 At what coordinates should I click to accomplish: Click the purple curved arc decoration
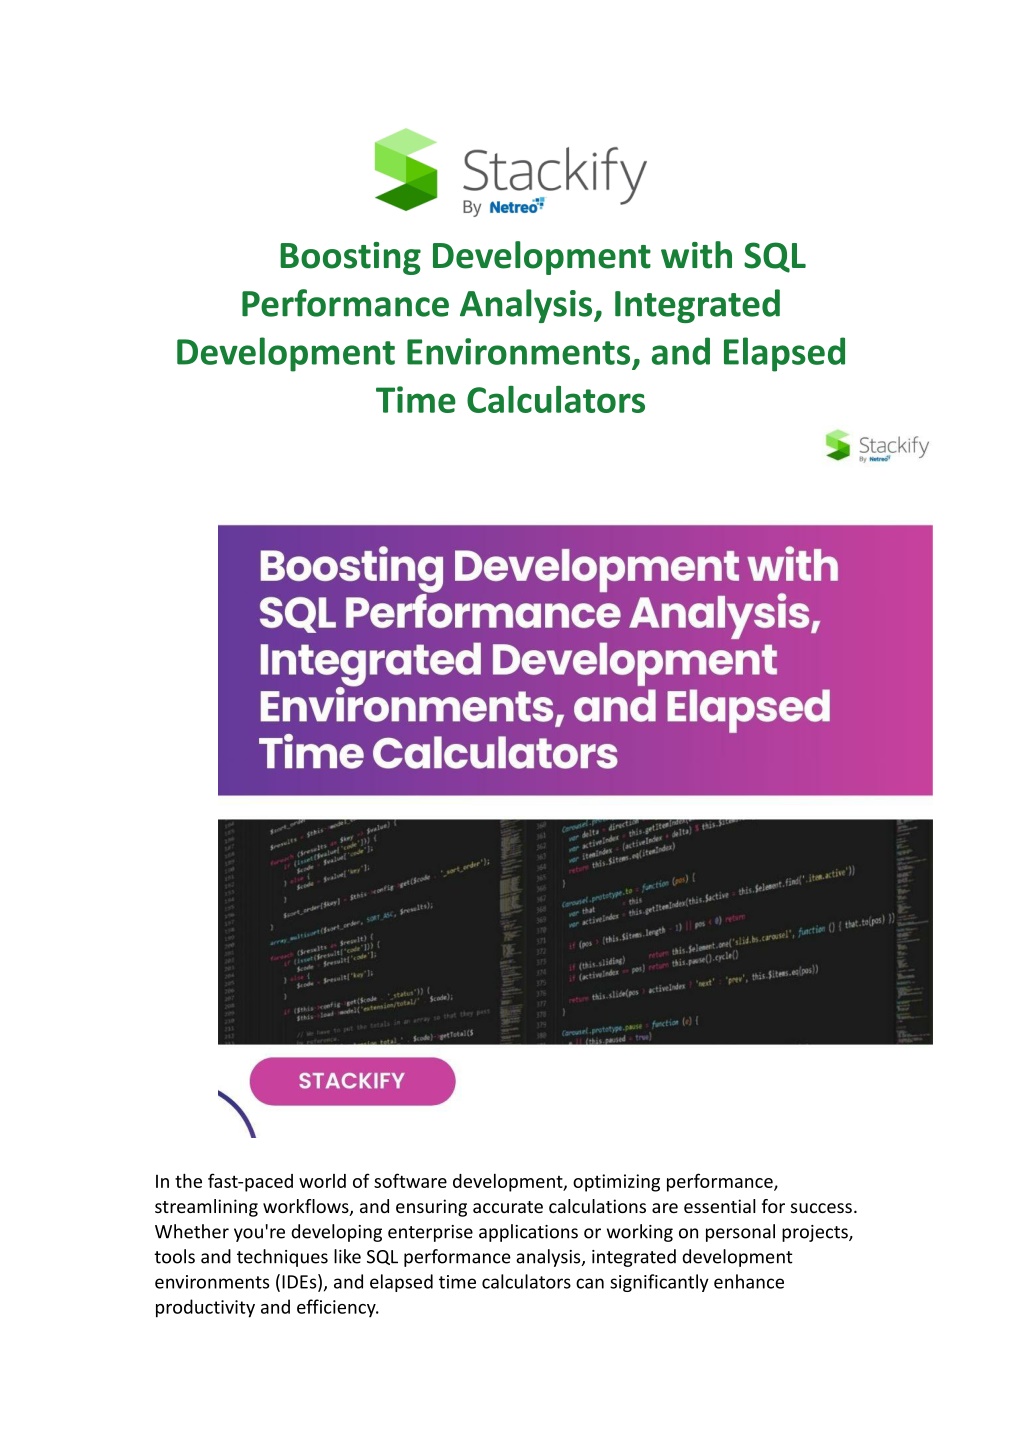238,1113
